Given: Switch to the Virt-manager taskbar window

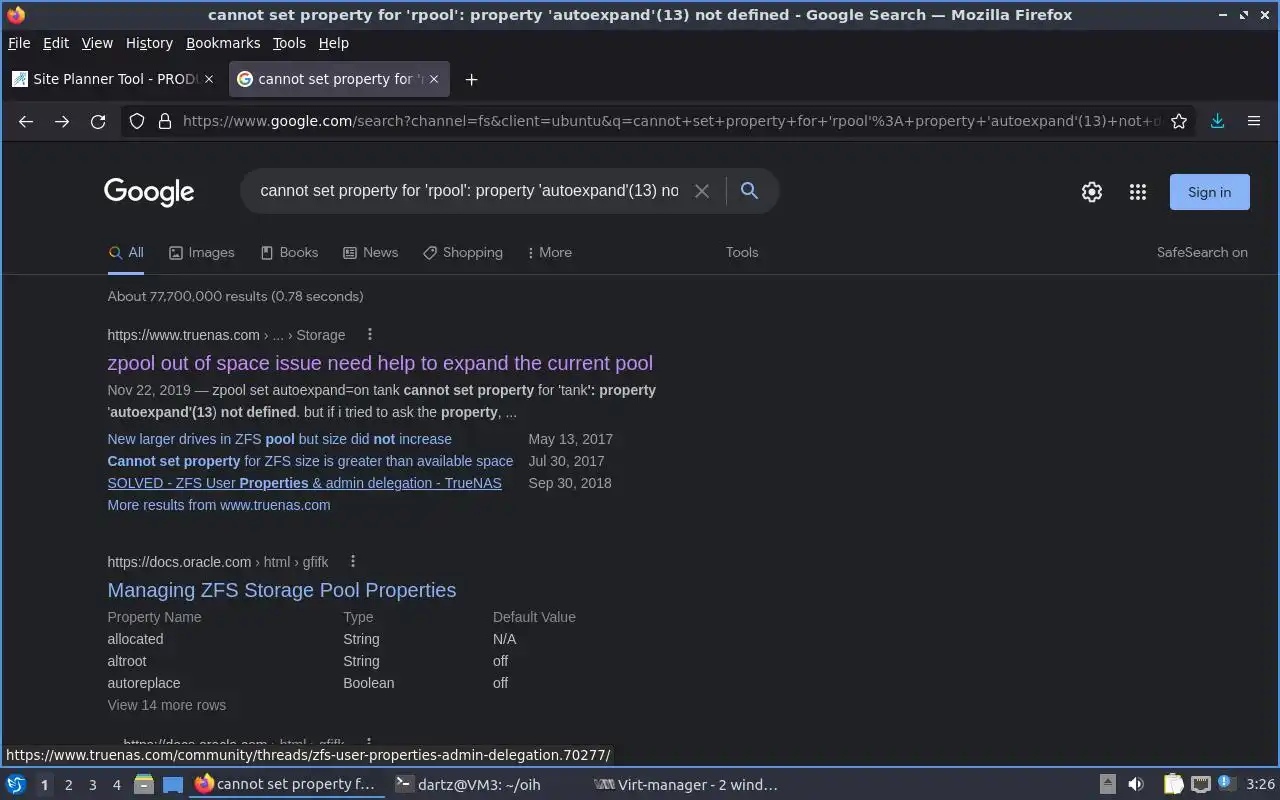Looking at the screenshot, I should click(x=686, y=784).
